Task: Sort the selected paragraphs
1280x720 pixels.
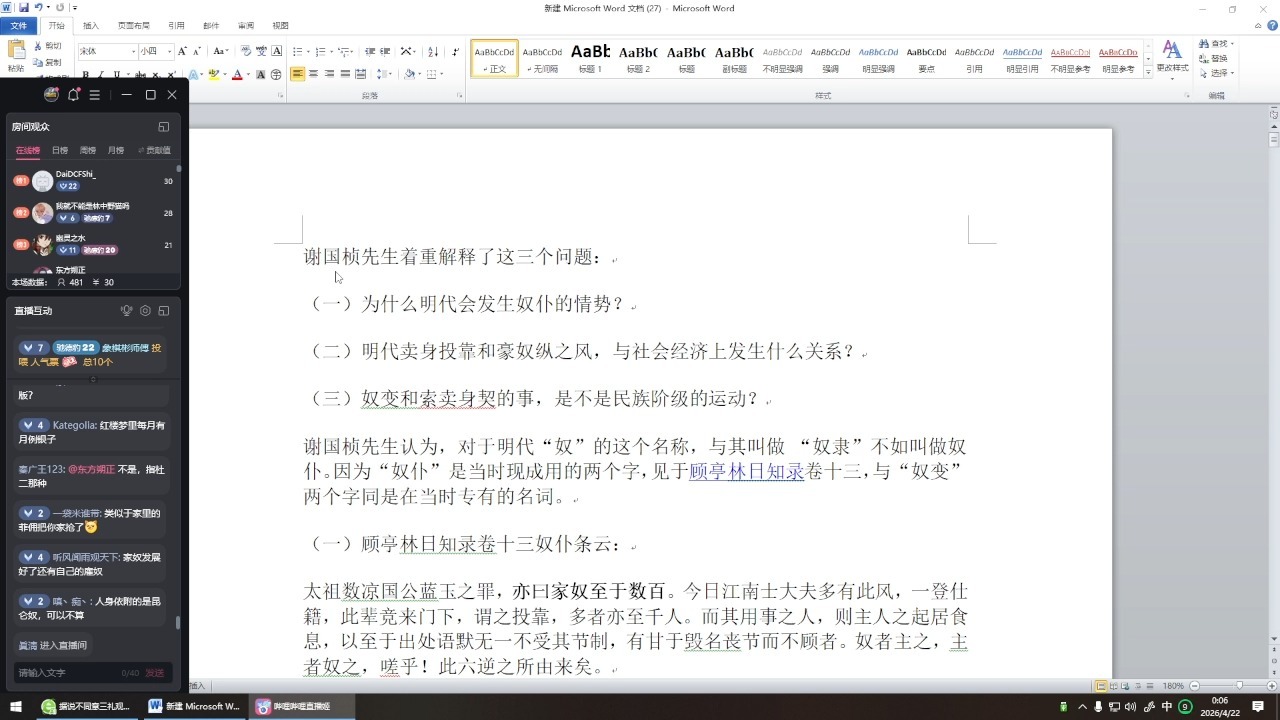Action: [x=433, y=51]
